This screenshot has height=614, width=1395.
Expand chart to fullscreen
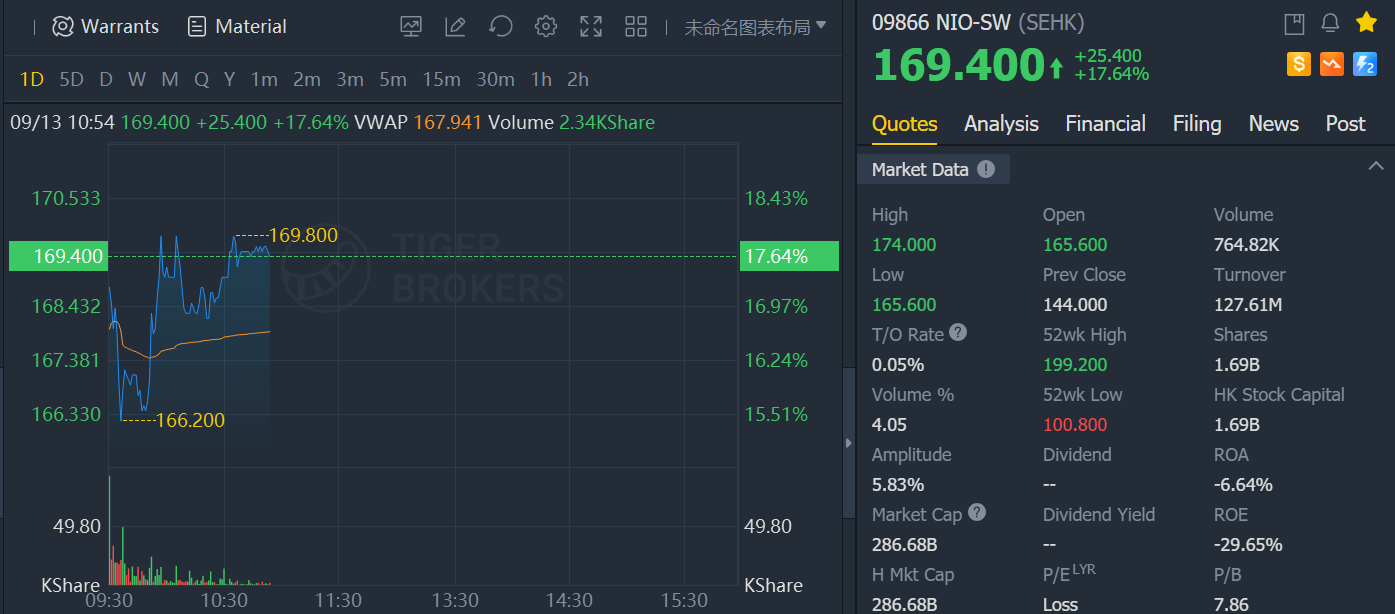591,27
